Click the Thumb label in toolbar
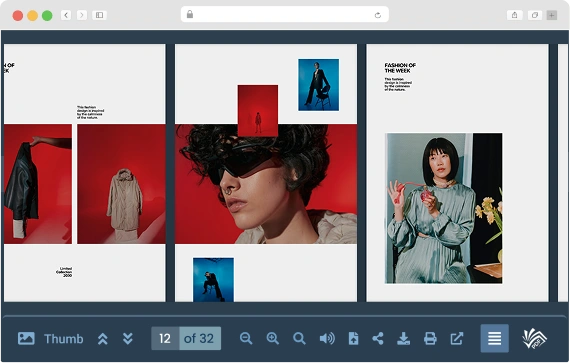The width and height of the screenshot is (570, 363). pos(64,339)
